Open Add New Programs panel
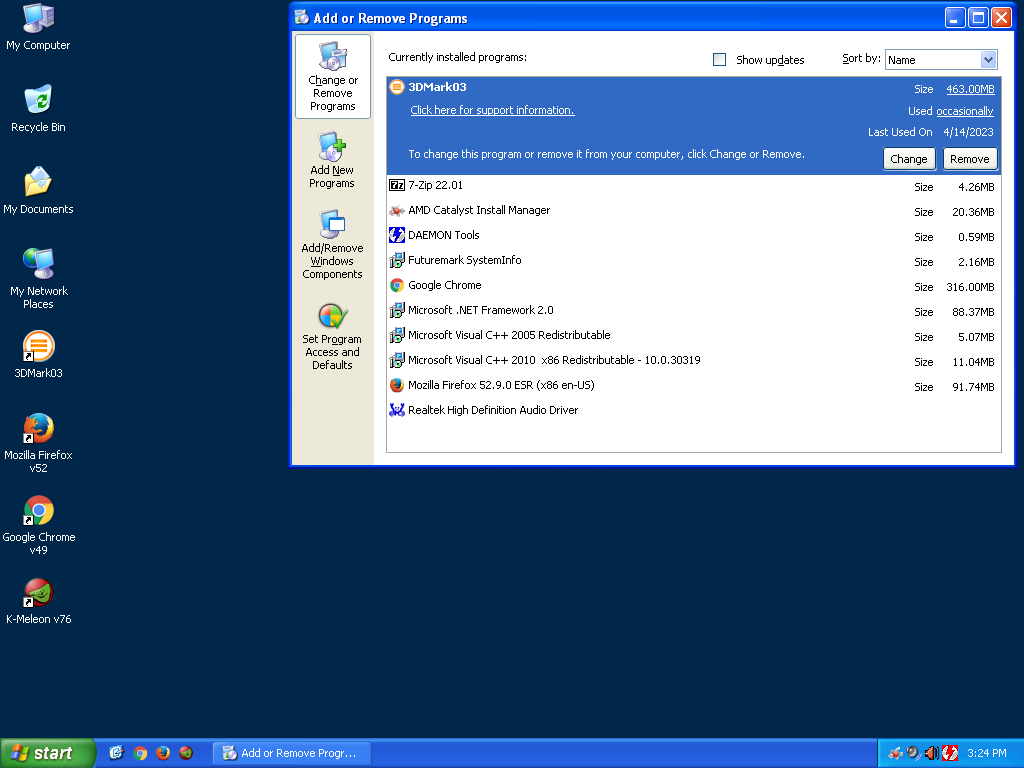 332,161
